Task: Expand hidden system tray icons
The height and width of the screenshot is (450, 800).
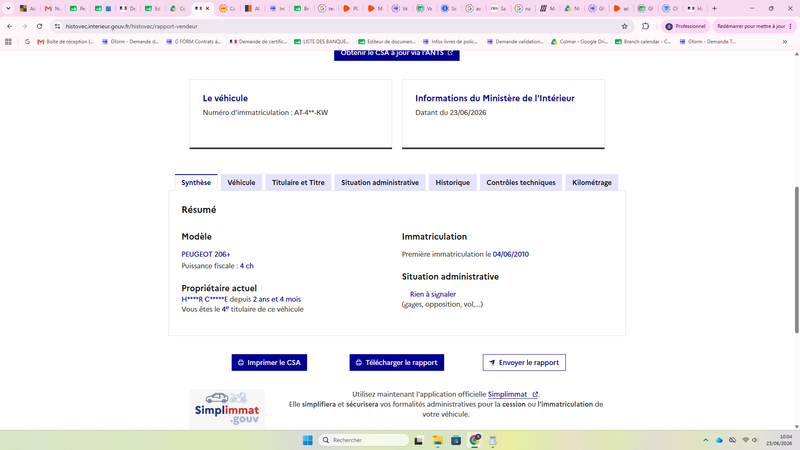Action: [x=706, y=440]
